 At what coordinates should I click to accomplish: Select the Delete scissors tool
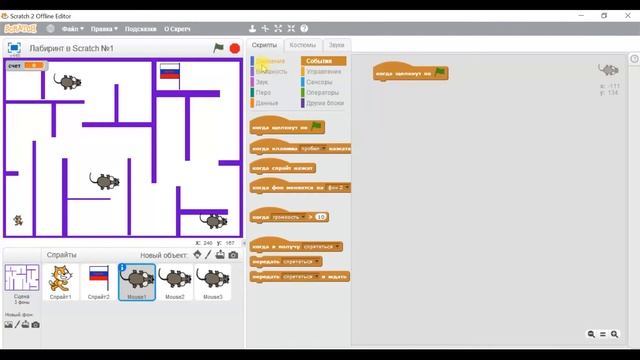[265, 29]
